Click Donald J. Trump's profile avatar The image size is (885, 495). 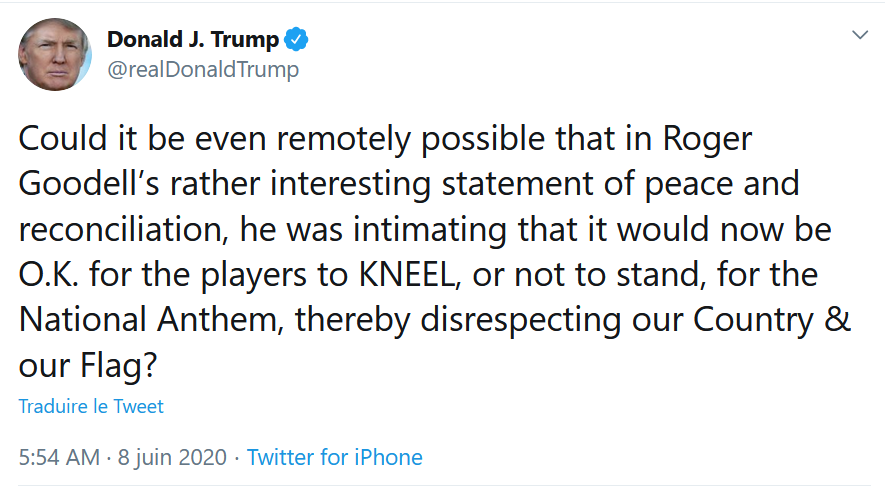tap(56, 54)
